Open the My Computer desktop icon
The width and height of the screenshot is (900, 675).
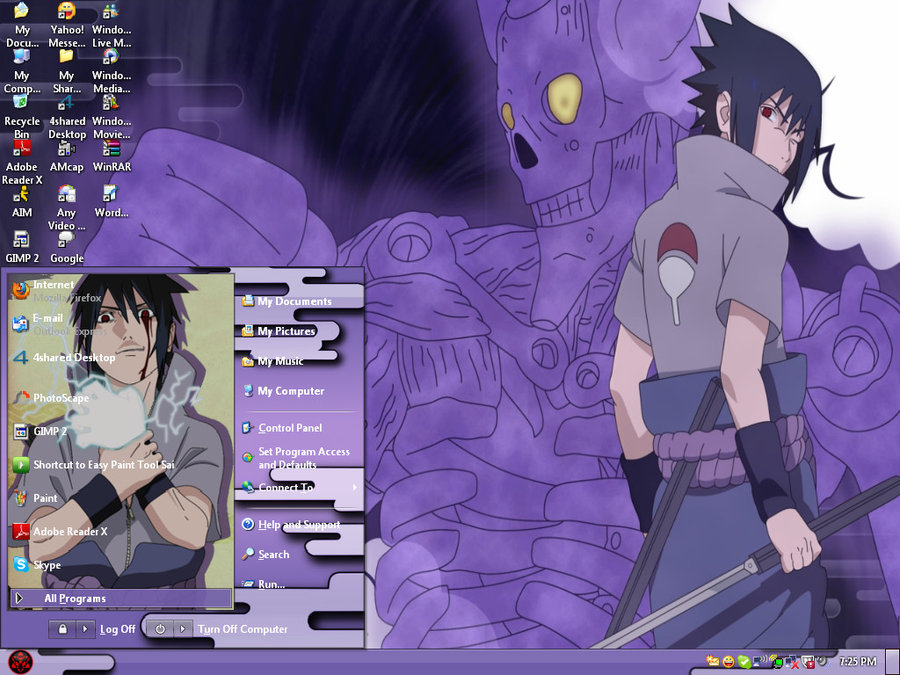22,71
